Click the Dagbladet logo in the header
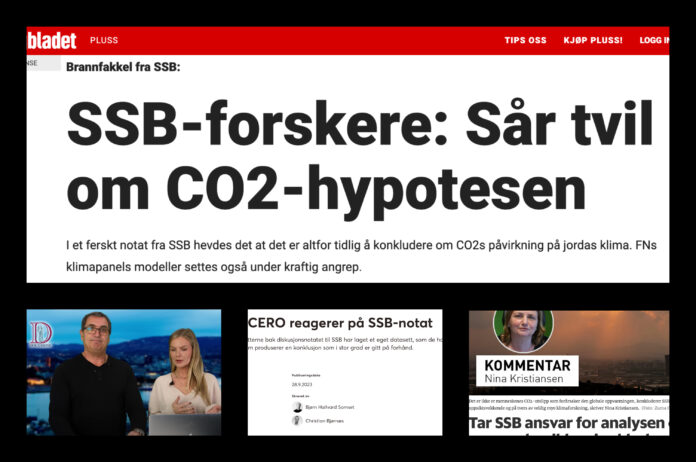Image resolution: width=696 pixels, height=462 pixels. tap(51, 40)
